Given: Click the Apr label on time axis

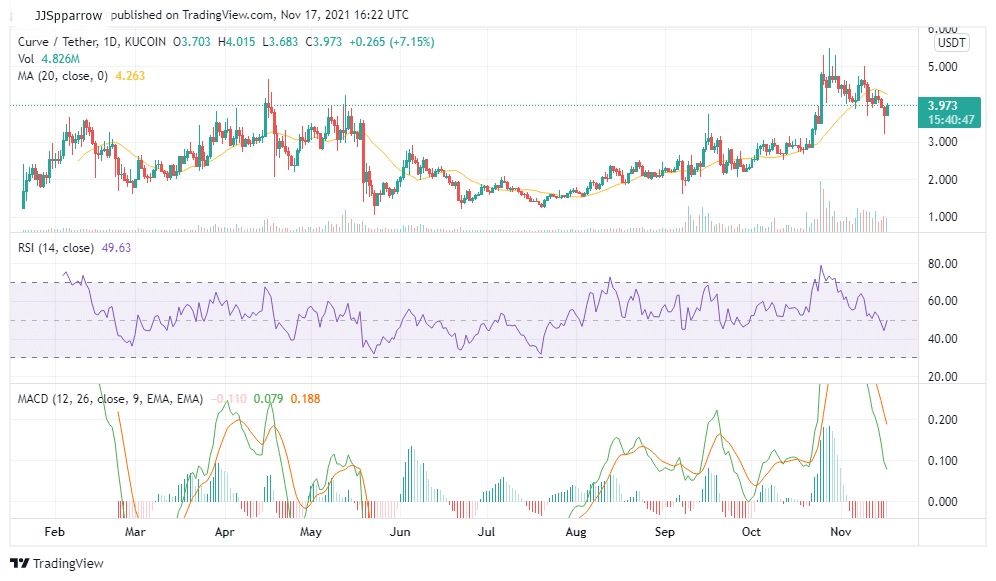Looking at the screenshot, I should (x=224, y=532).
